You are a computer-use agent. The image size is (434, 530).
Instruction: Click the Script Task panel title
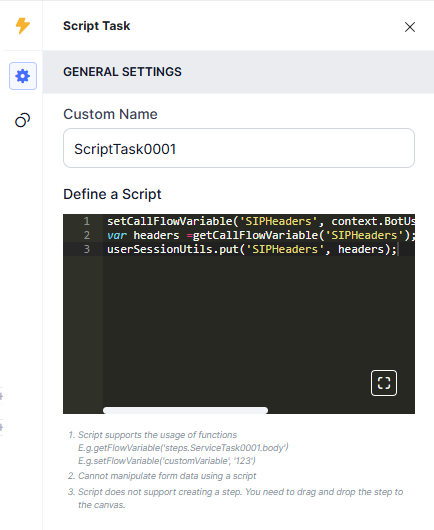tap(97, 26)
